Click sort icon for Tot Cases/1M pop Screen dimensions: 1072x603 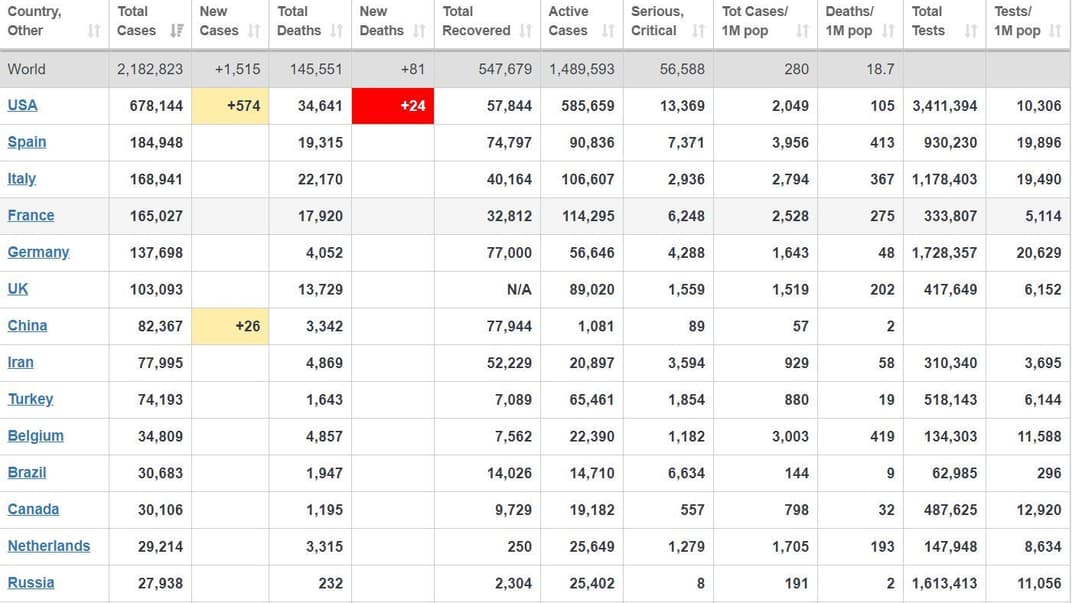(802, 31)
